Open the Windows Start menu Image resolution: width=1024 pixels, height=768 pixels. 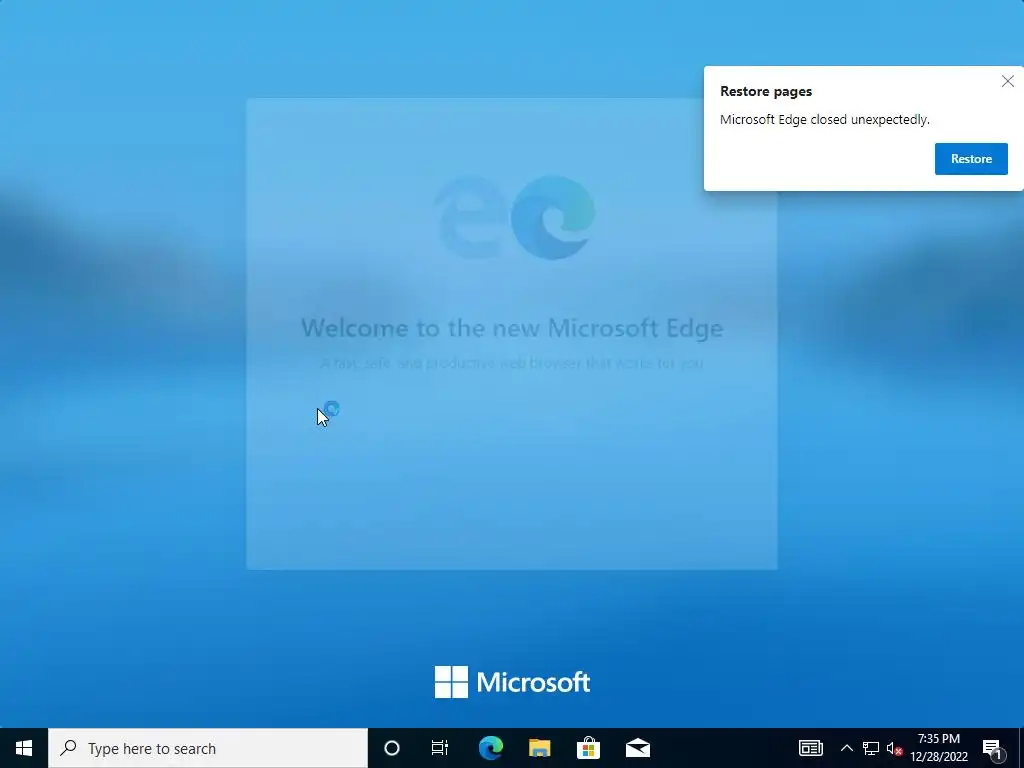(24, 748)
